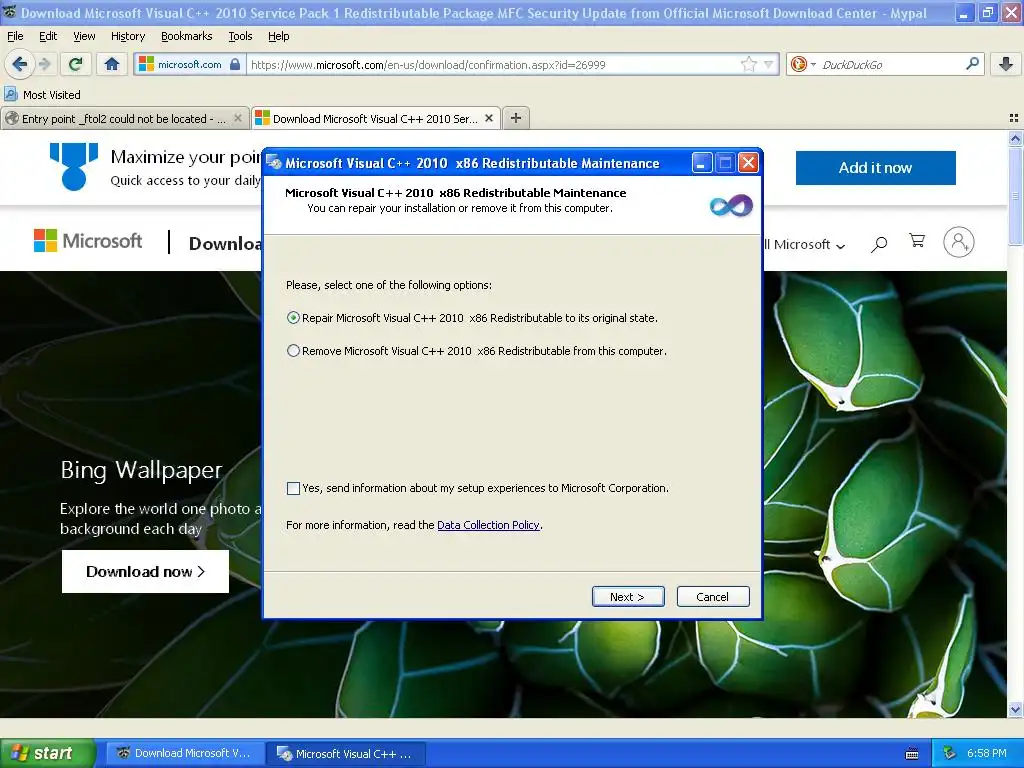Open a new tab with plus button
Image resolution: width=1024 pixels, height=768 pixels.
(516, 118)
